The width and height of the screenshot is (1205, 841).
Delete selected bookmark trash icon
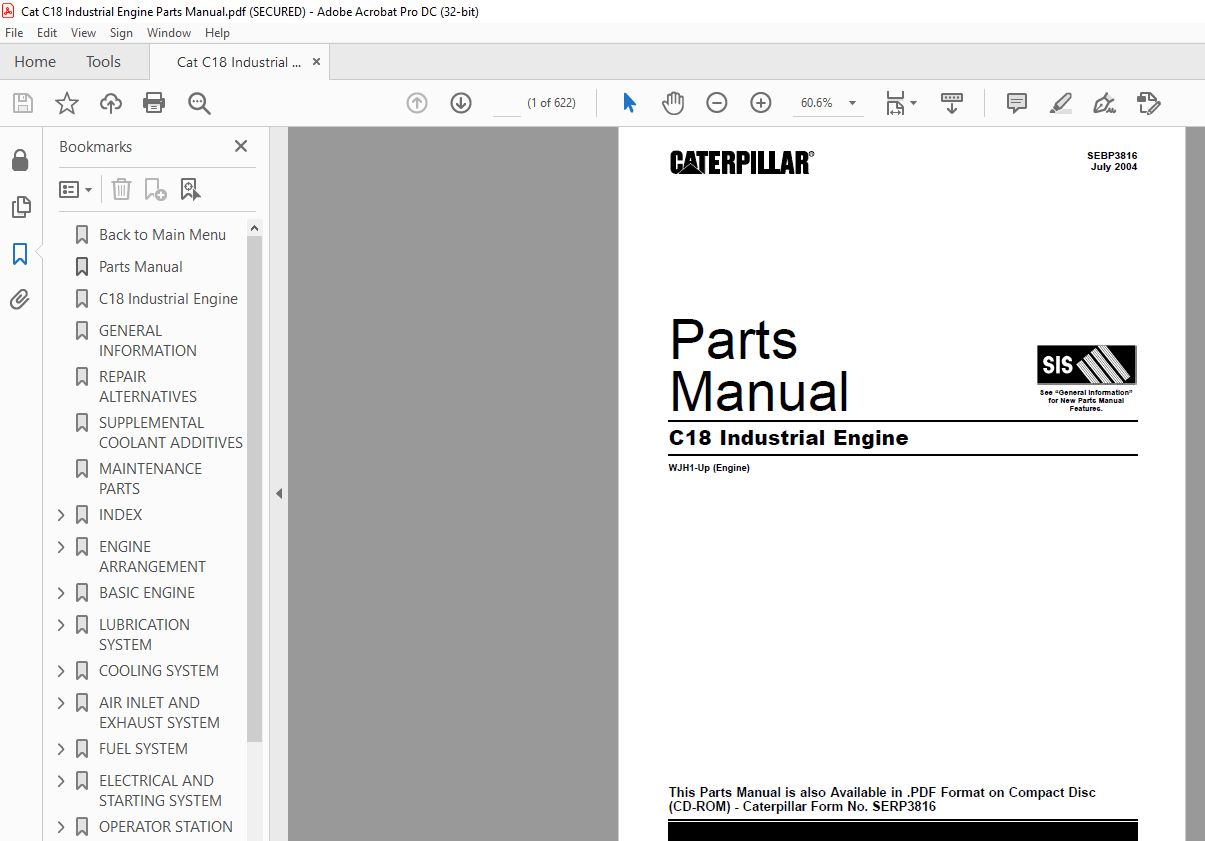(x=121, y=189)
